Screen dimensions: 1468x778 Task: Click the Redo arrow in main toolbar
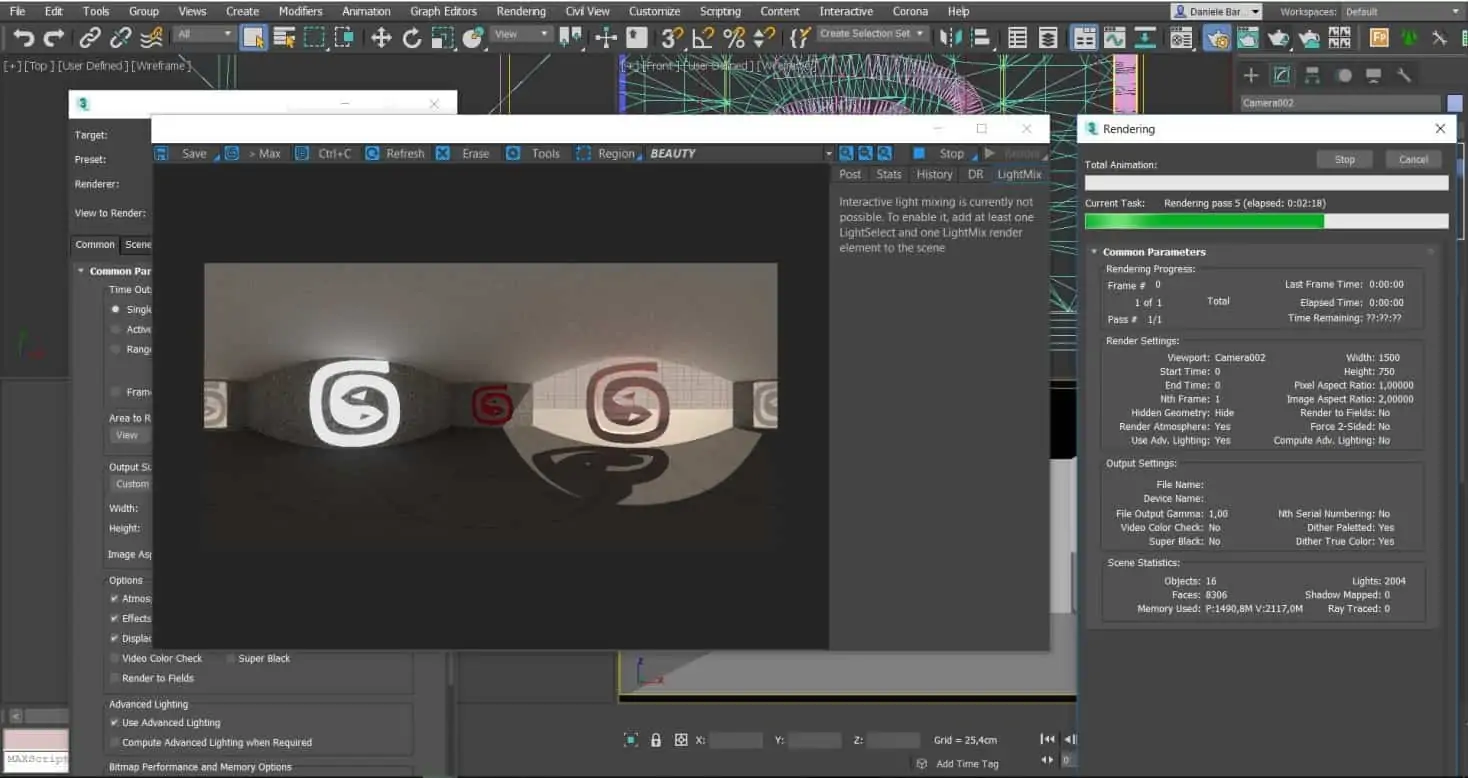tap(54, 38)
